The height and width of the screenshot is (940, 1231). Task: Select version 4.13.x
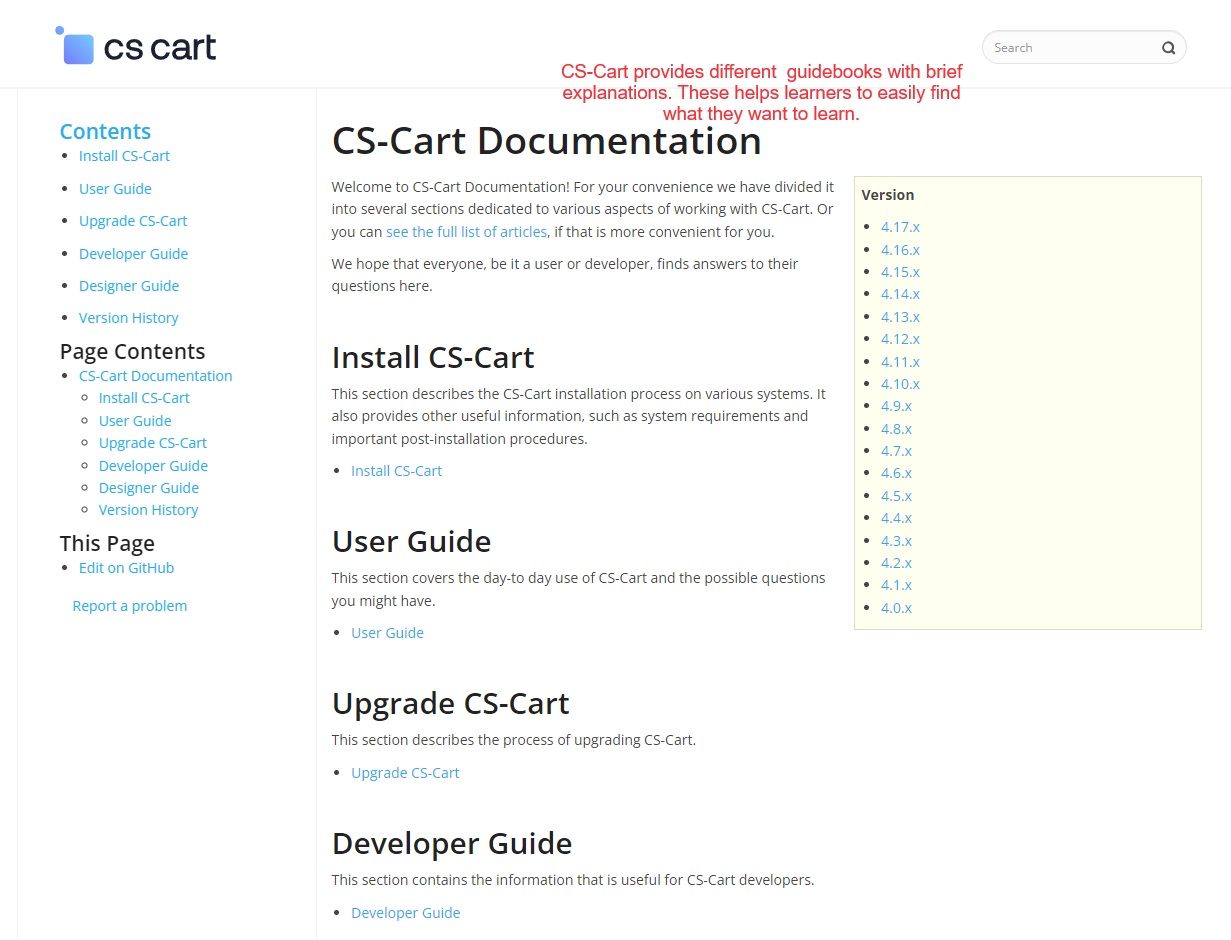click(900, 317)
